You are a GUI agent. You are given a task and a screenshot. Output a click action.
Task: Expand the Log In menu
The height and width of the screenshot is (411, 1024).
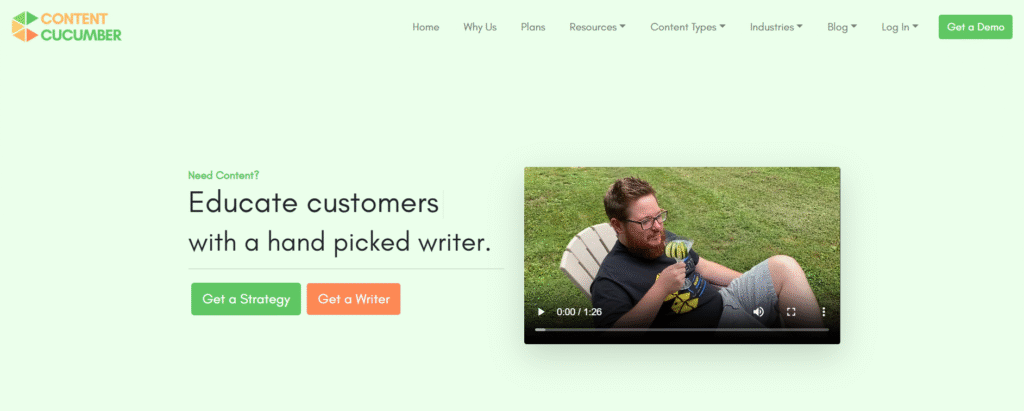(899, 27)
